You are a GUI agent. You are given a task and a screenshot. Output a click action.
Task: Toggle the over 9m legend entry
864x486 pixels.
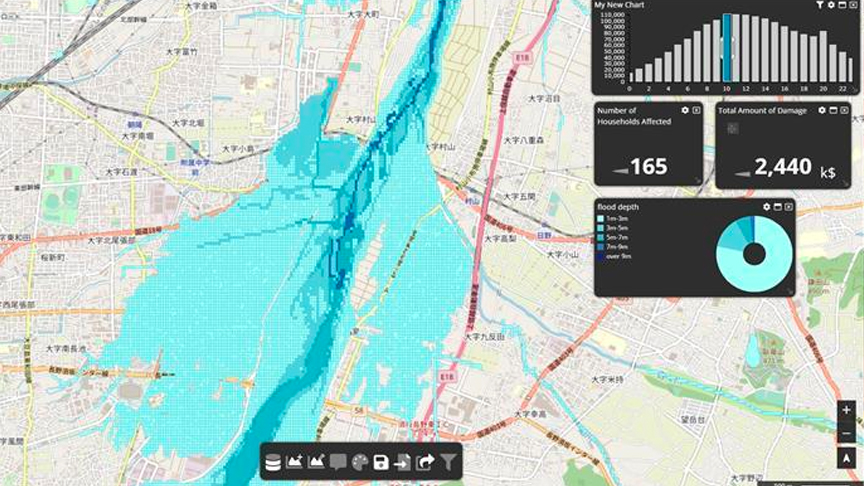coord(614,256)
